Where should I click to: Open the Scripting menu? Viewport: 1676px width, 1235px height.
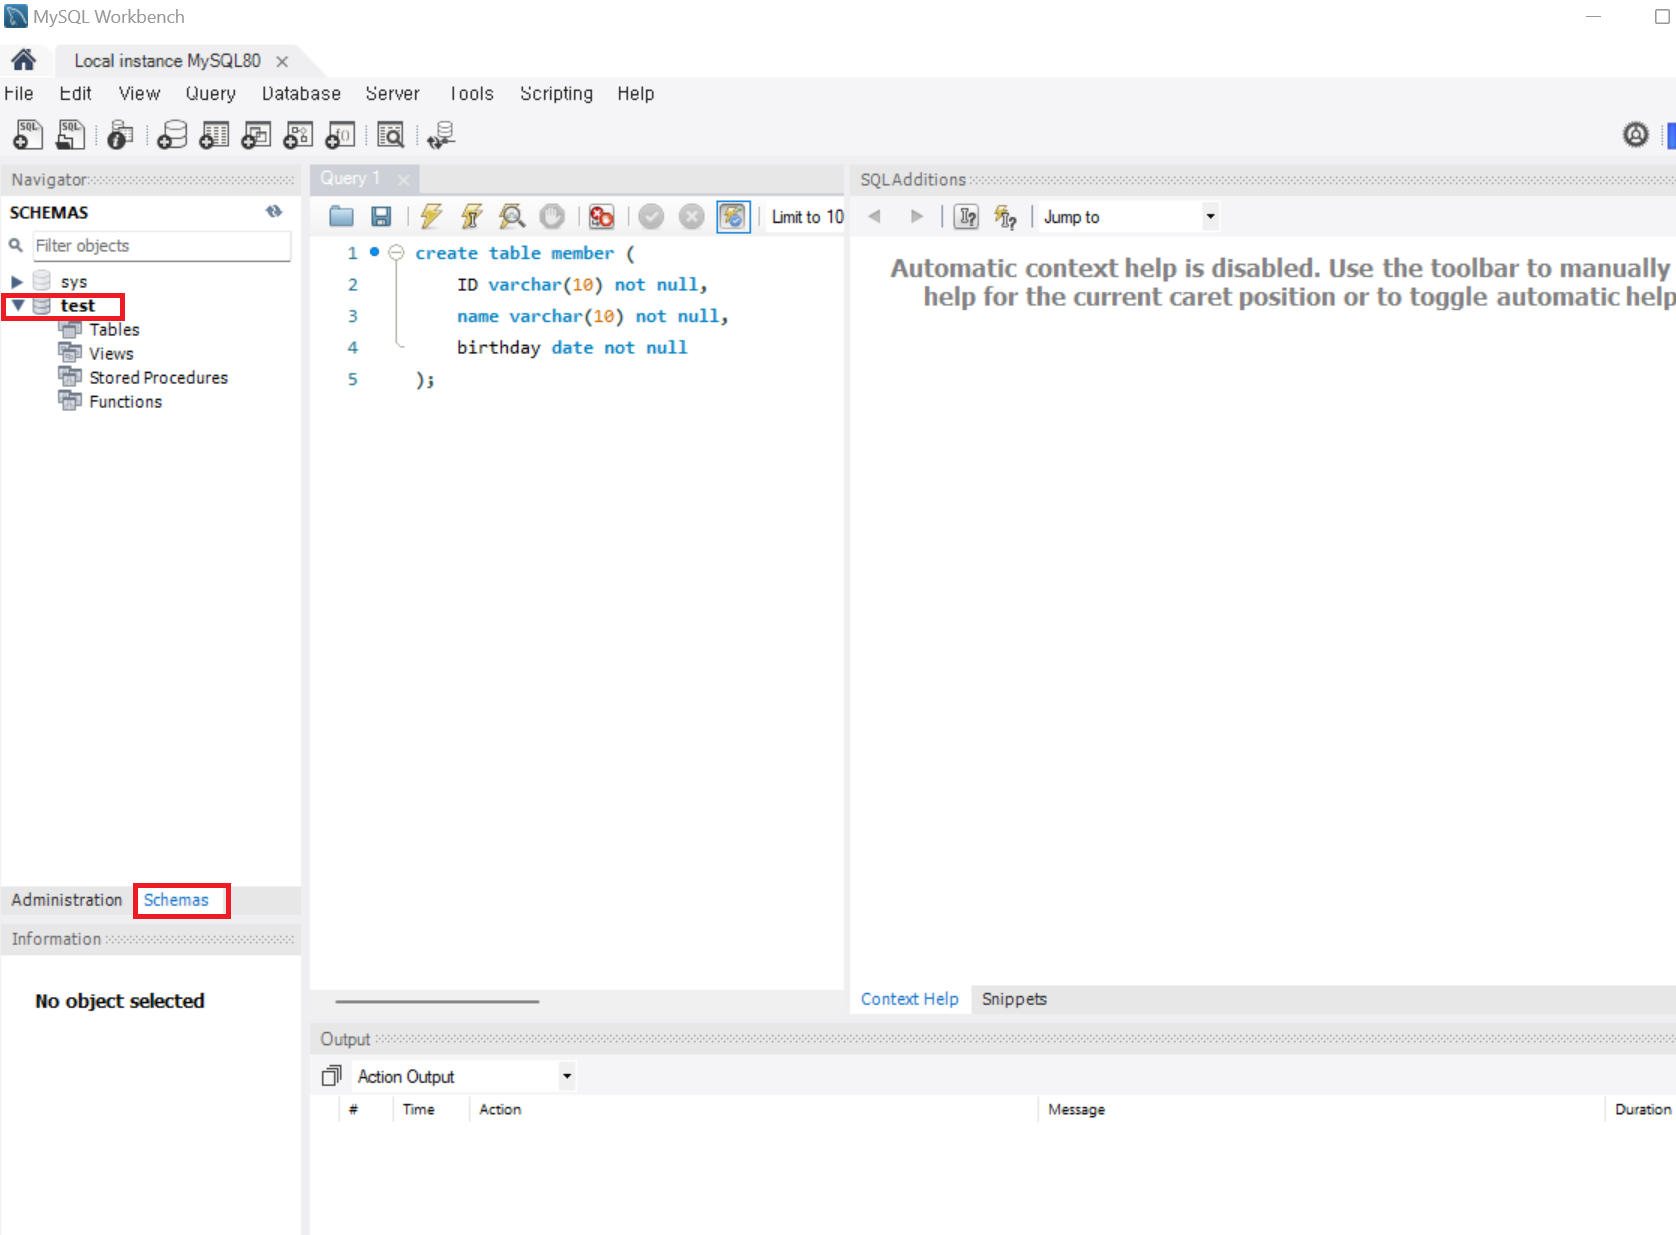[556, 93]
